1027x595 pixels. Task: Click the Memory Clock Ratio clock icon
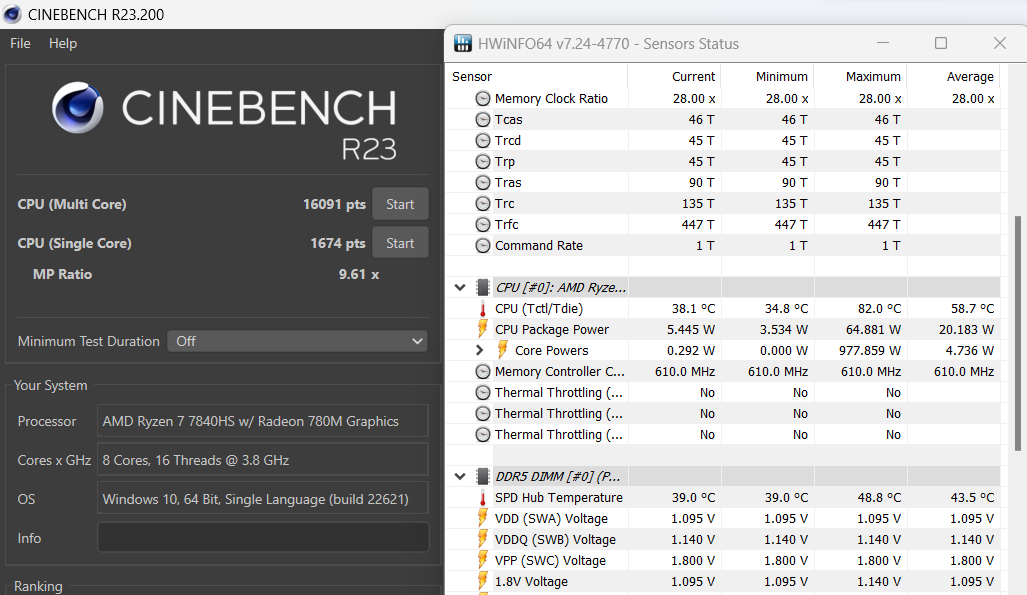click(483, 99)
